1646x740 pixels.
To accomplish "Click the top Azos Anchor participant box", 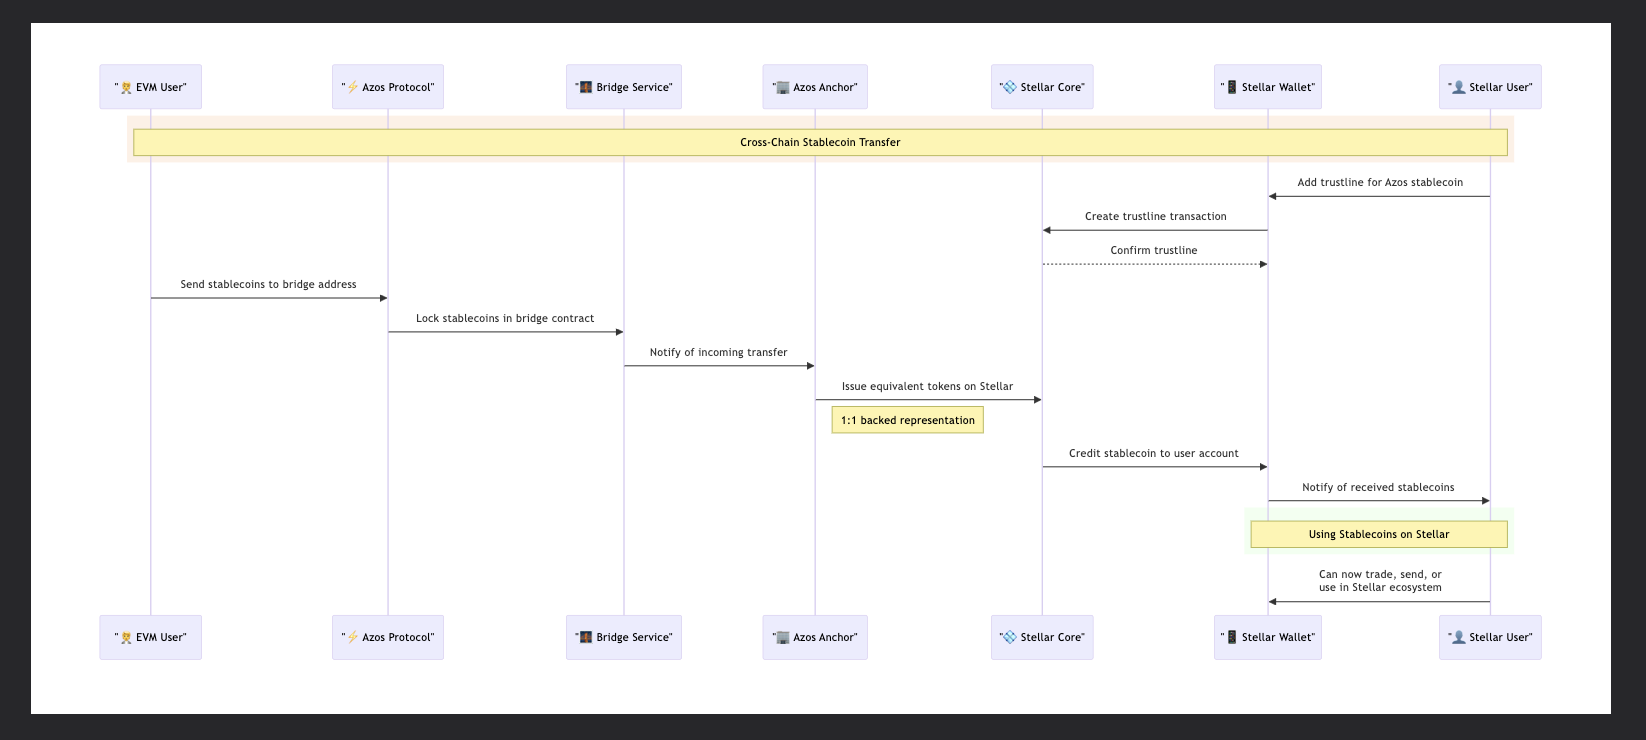I will pos(815,87).
